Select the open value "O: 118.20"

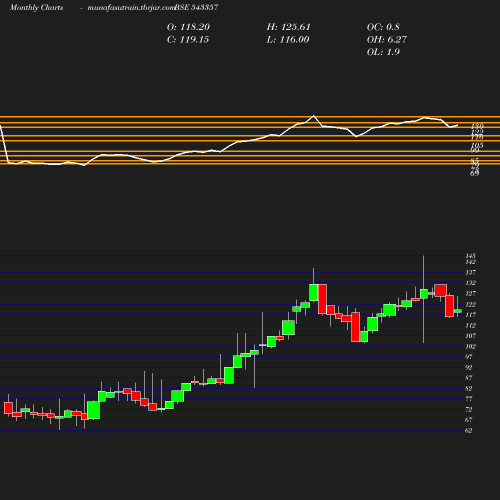pos(188,27)
